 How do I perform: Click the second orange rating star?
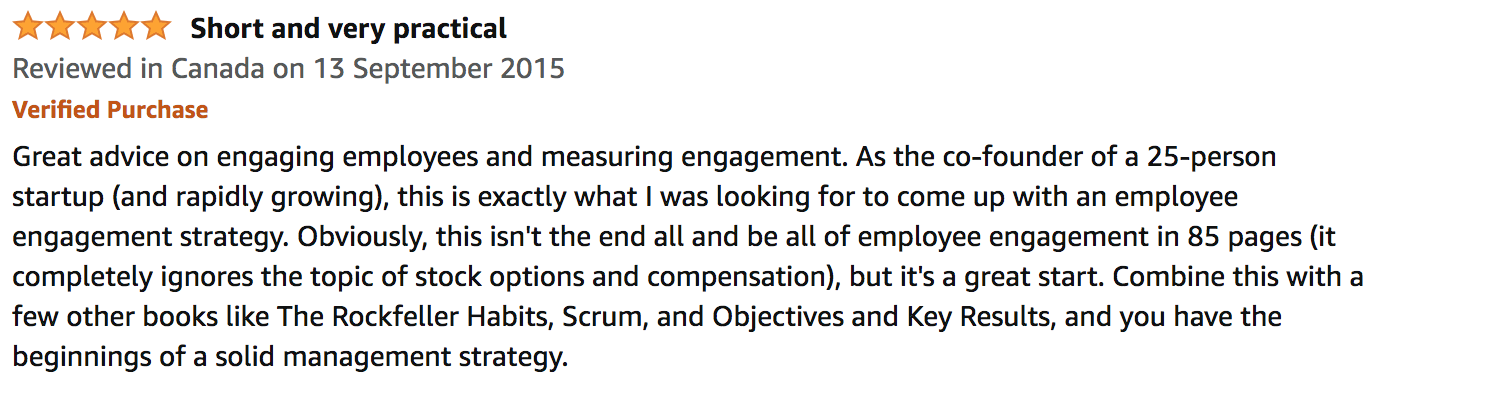coord(60,28)
